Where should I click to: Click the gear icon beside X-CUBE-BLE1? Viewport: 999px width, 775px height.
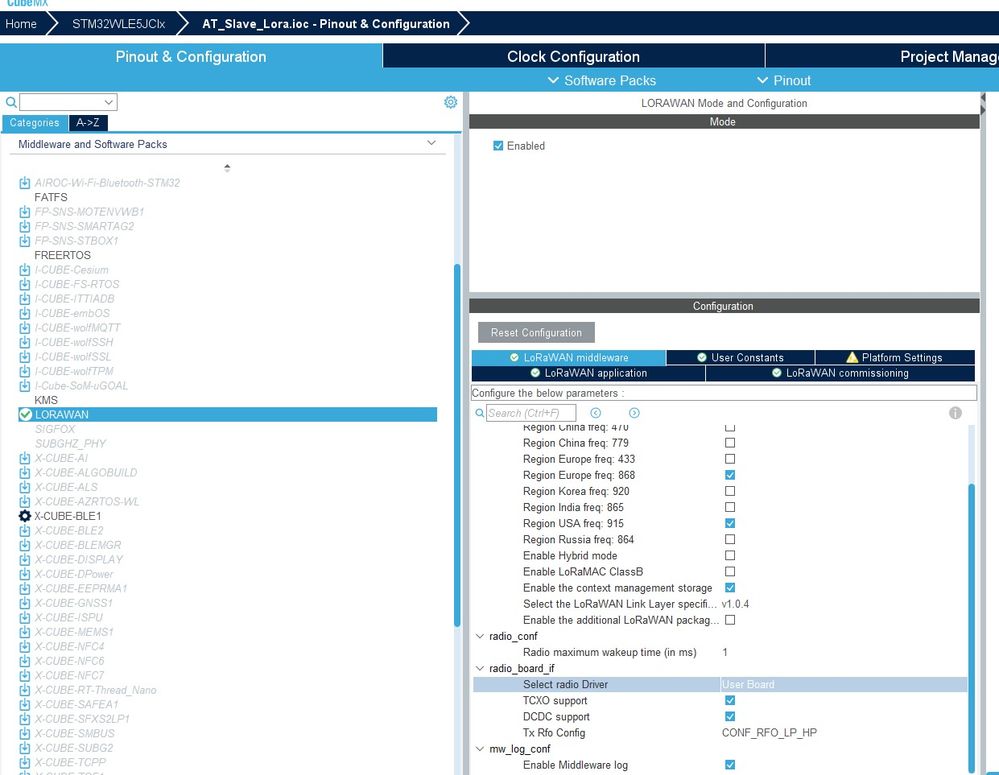(25, 516)
